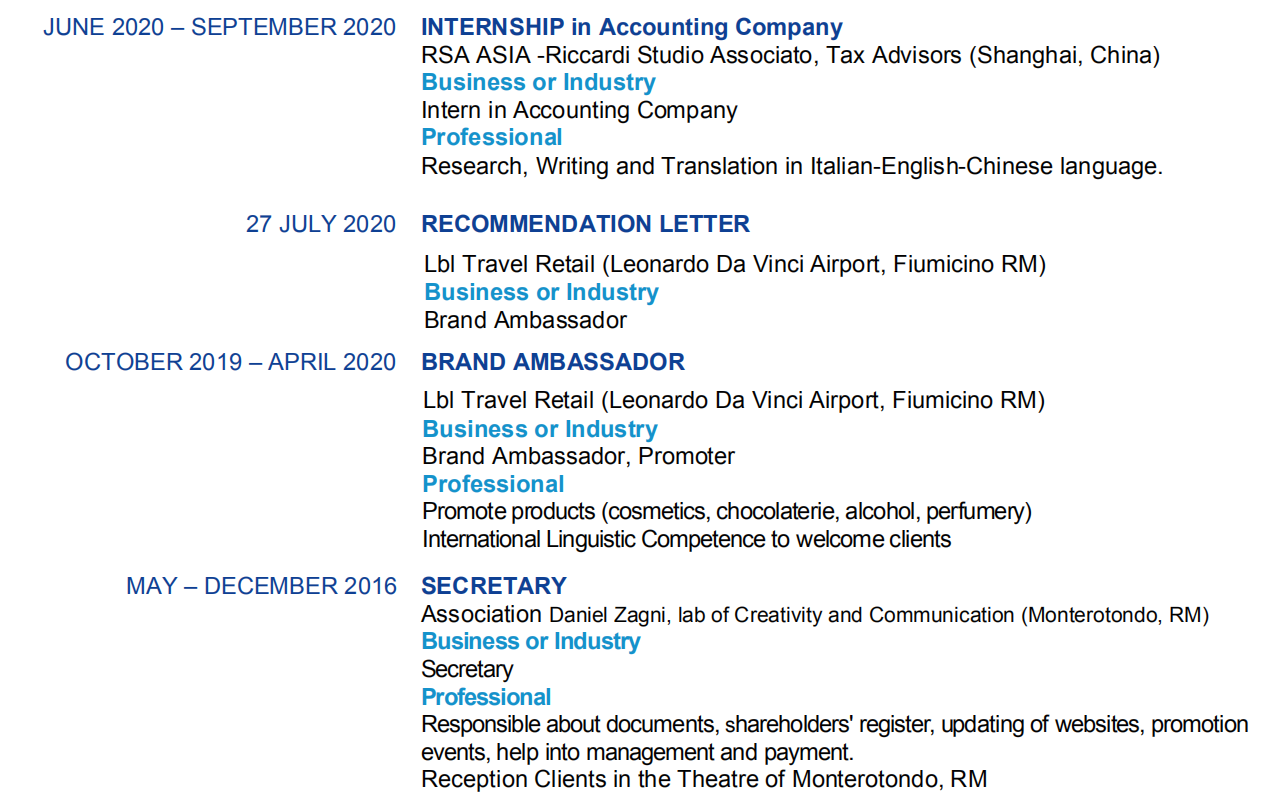Click the "JUNE 2020 – SEPTEMBER 2020" date range
The height and width of the screenshot is (796, 1265).
click(220, 28)
